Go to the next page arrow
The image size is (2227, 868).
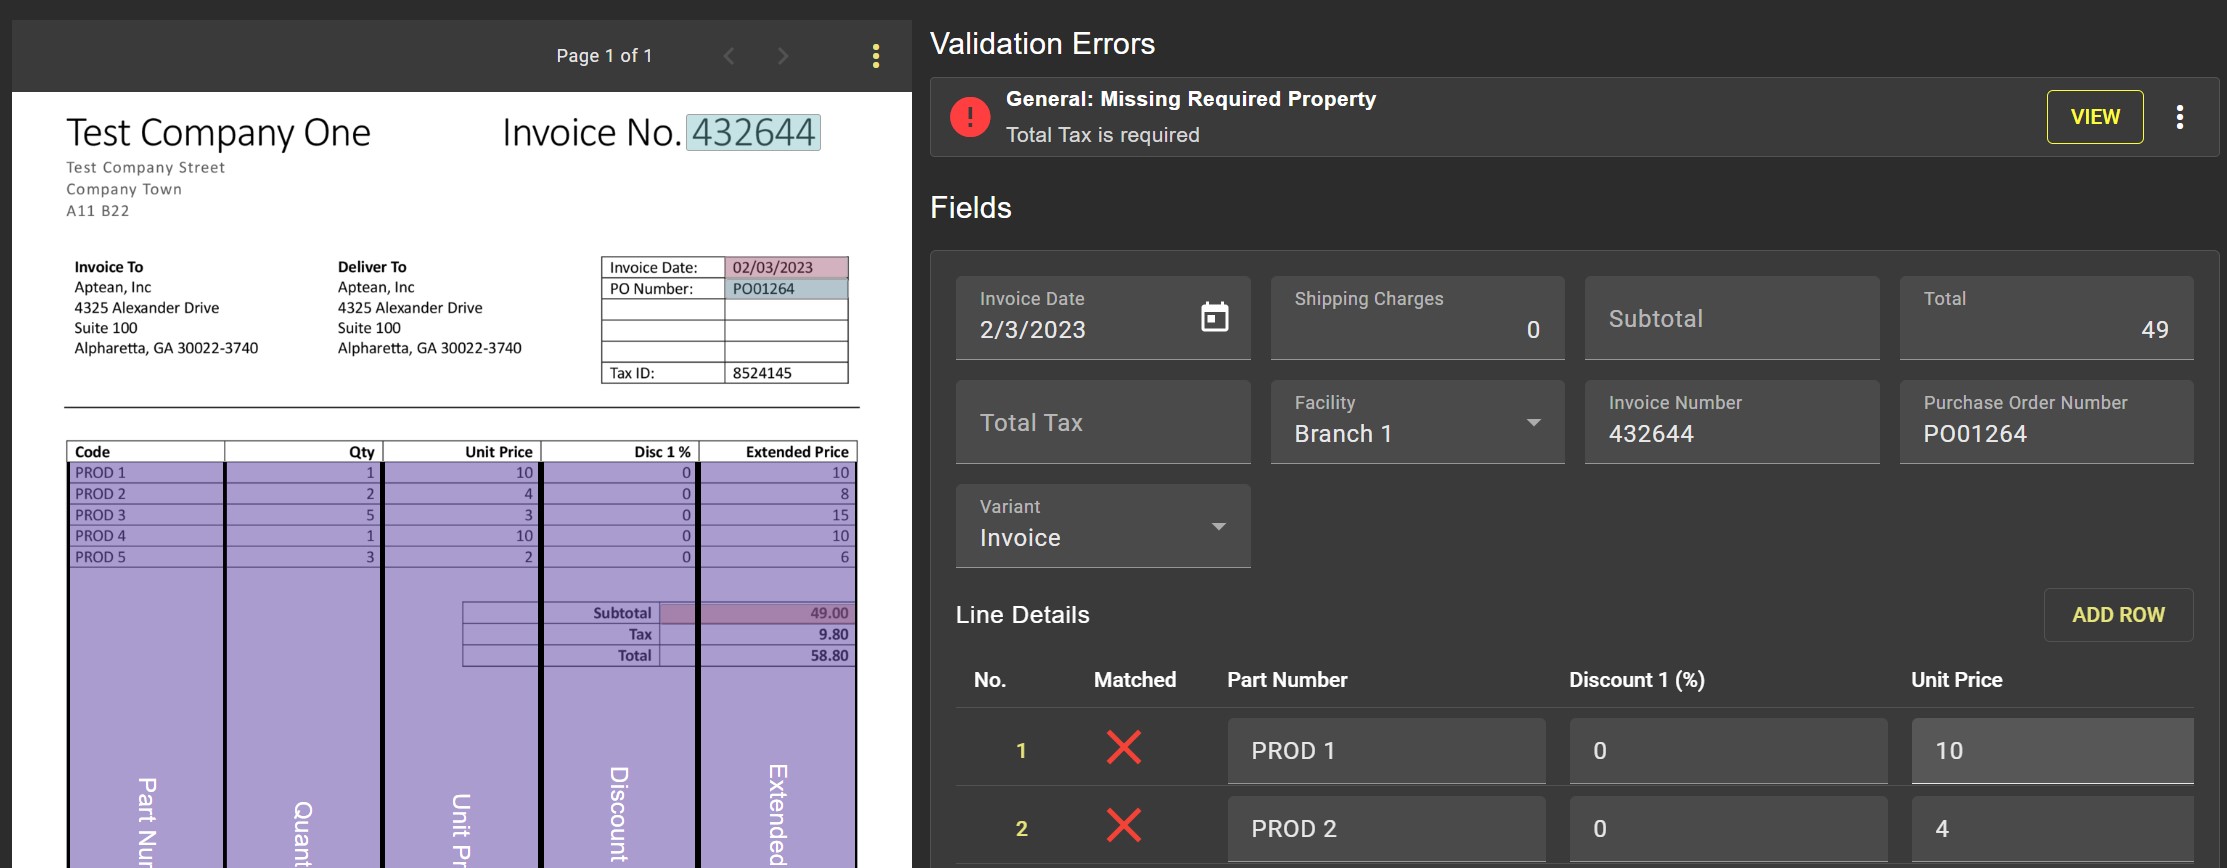click(783, 56)
